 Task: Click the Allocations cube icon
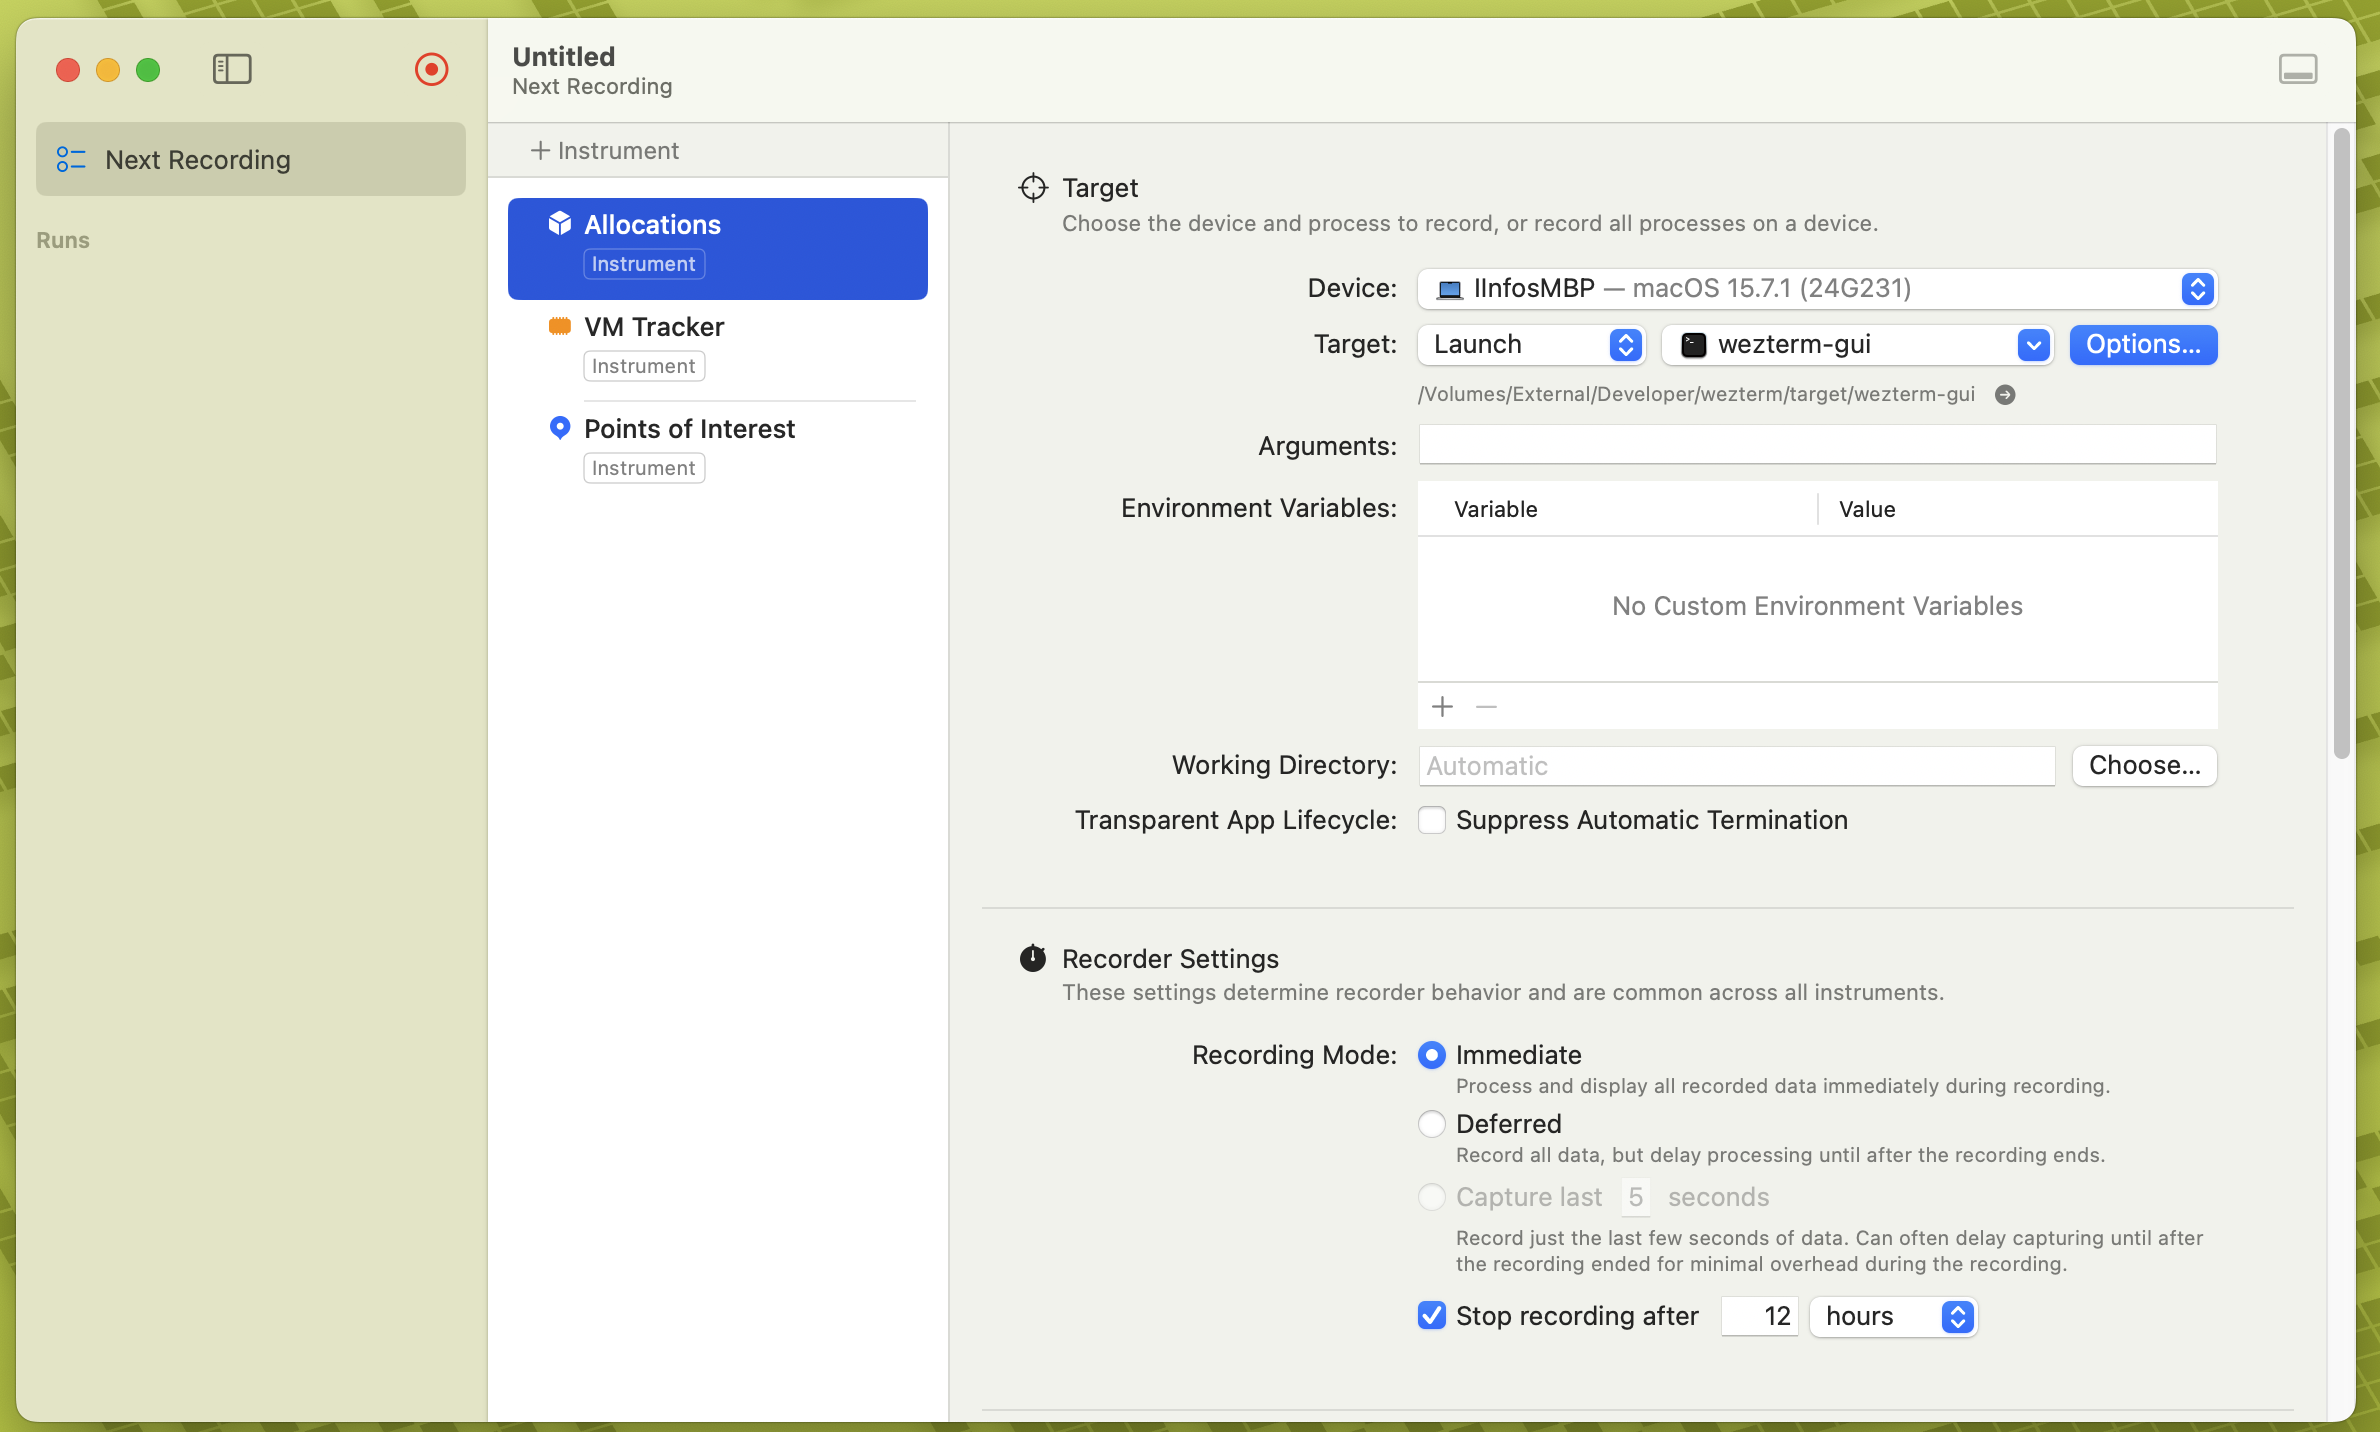pyautogui.click(x=560, y=224)
